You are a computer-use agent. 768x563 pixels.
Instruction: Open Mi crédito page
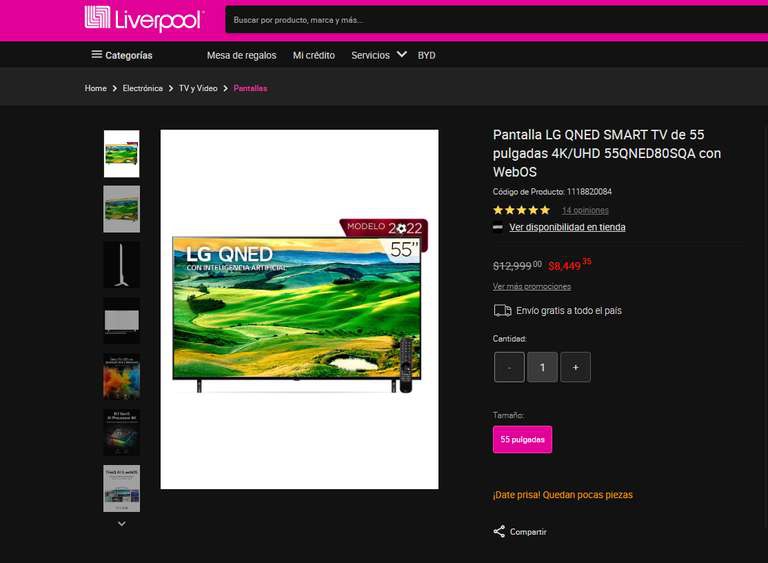(x=313, y=55)
